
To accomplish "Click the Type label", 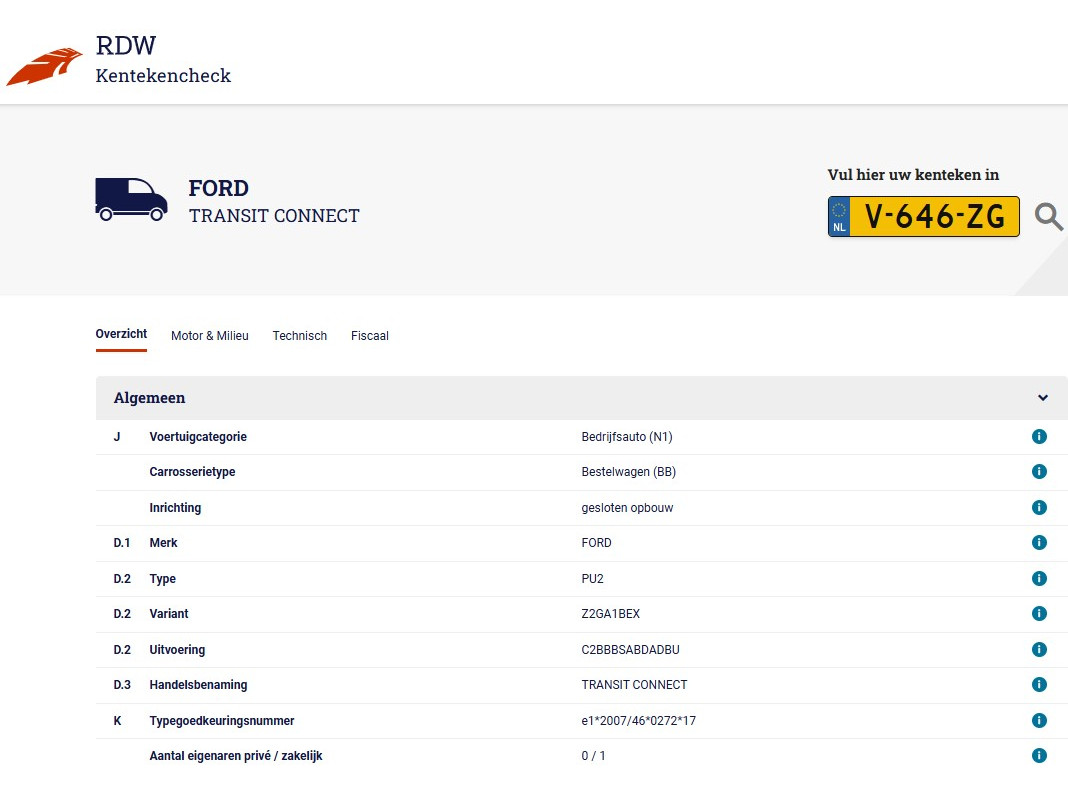I will tap(163, 579).
